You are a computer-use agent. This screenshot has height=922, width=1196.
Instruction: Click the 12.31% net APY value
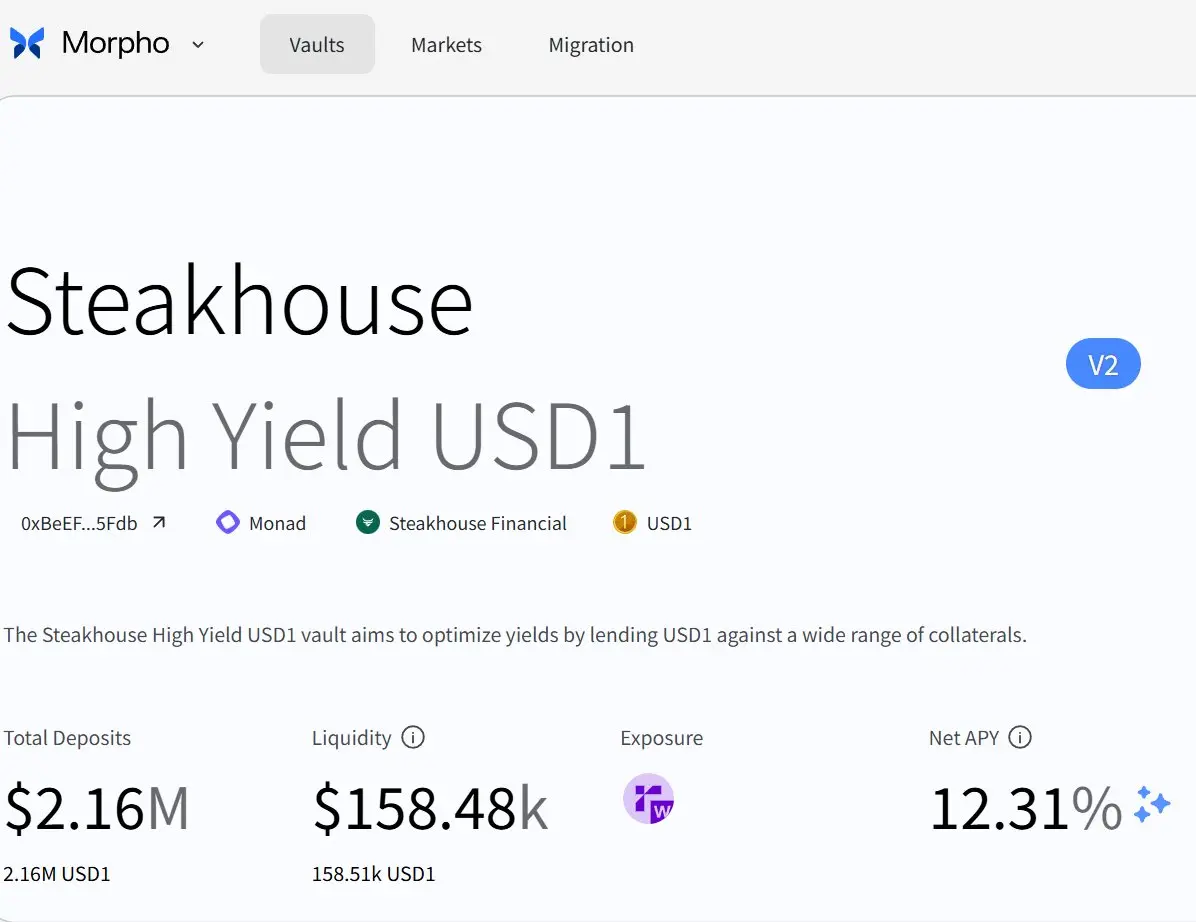coord(1026,808)
